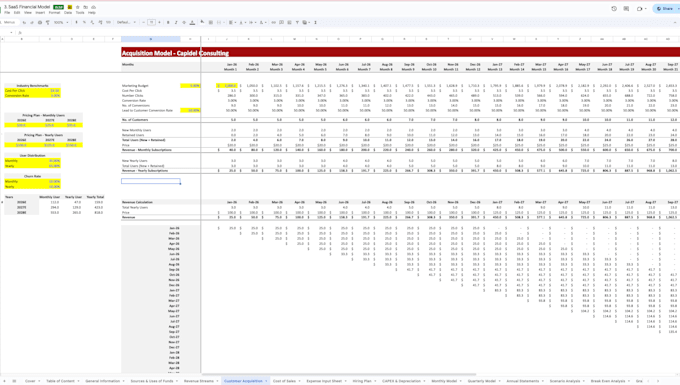The height and width of the screenshot is (385, 680).
Task: Open the Tools menu
Action: [80, 13]
